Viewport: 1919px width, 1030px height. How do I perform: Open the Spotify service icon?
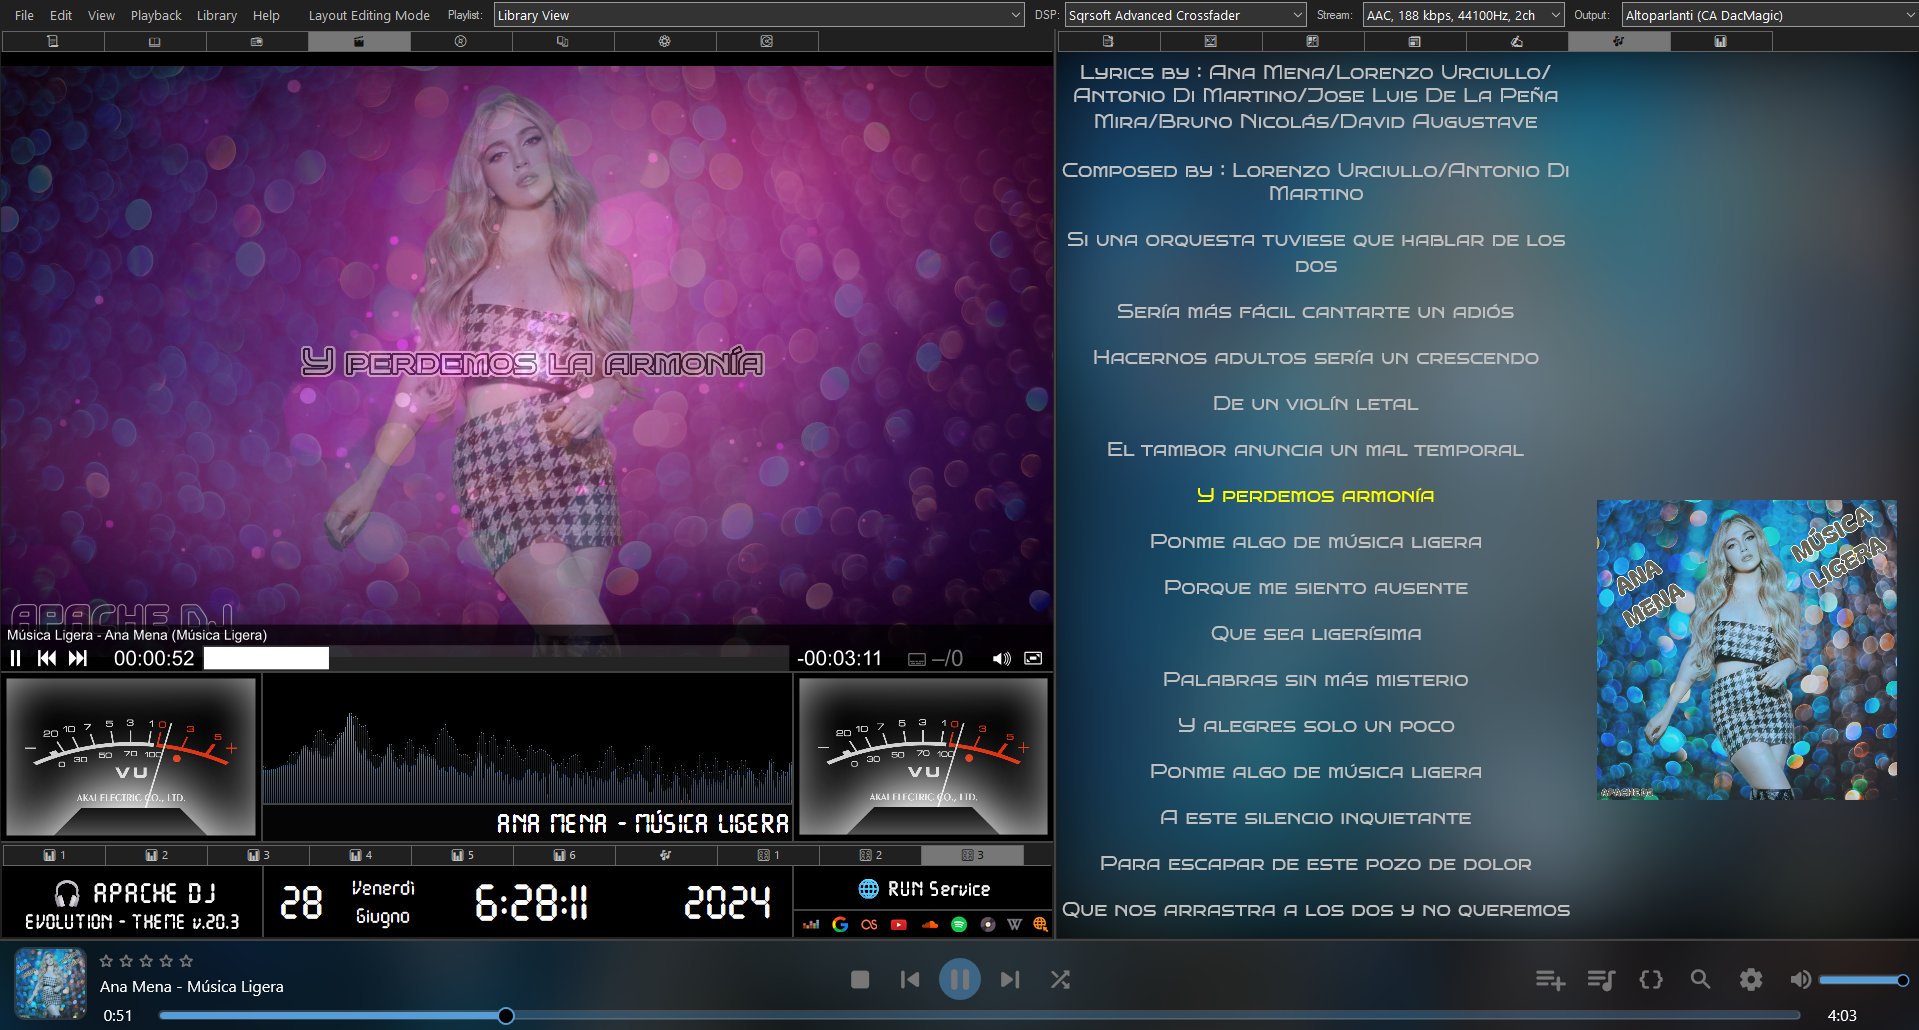point(959,924)
